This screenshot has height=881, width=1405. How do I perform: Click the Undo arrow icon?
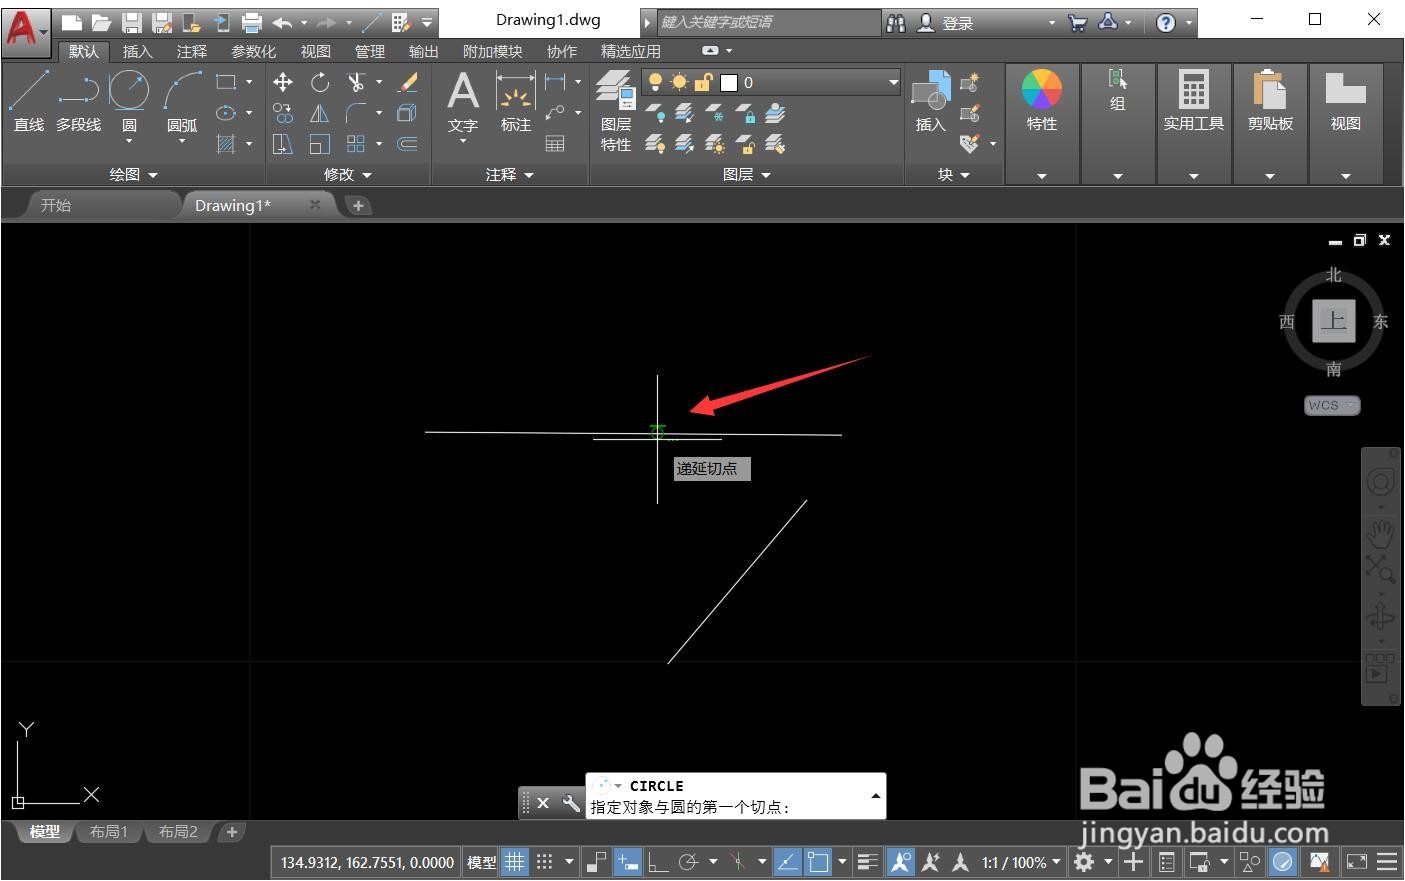tap(282, 22)
